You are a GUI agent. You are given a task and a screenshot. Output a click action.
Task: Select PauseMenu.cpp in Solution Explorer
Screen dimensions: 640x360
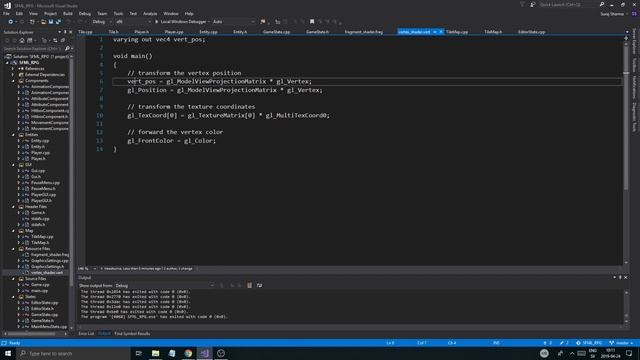point(45,182)
